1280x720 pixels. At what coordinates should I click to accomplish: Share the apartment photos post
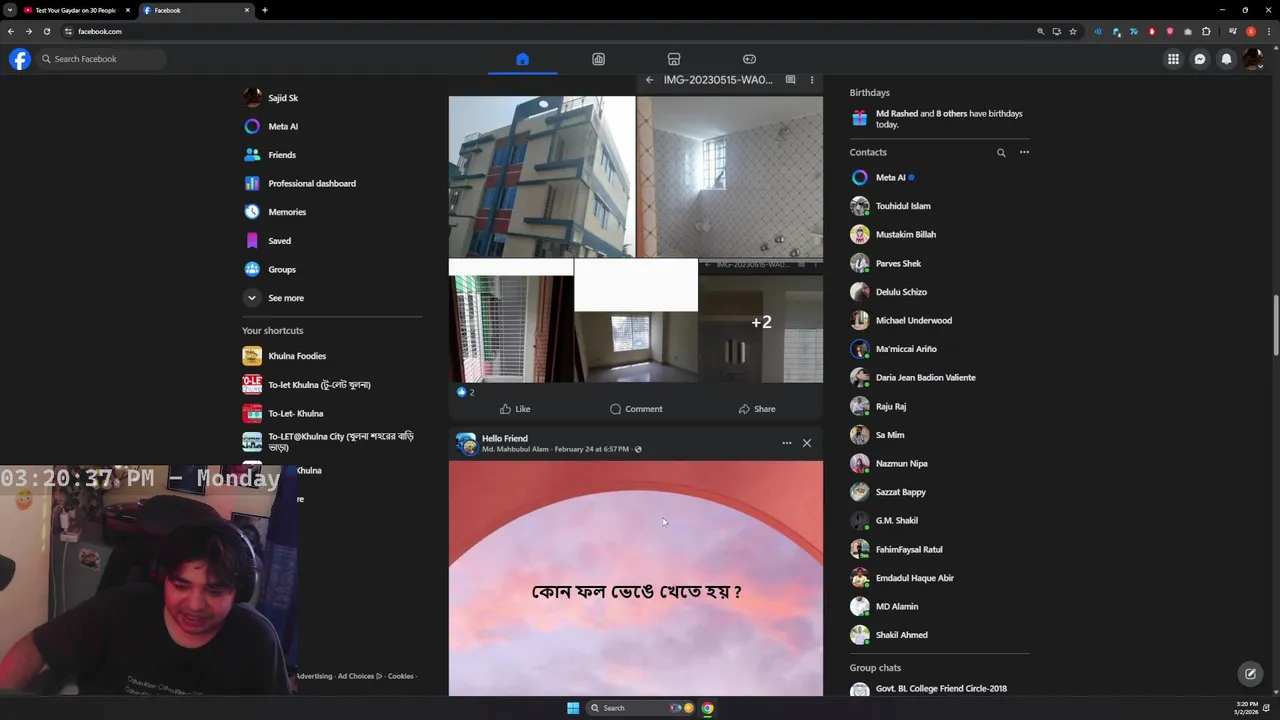tap(757, 409)
